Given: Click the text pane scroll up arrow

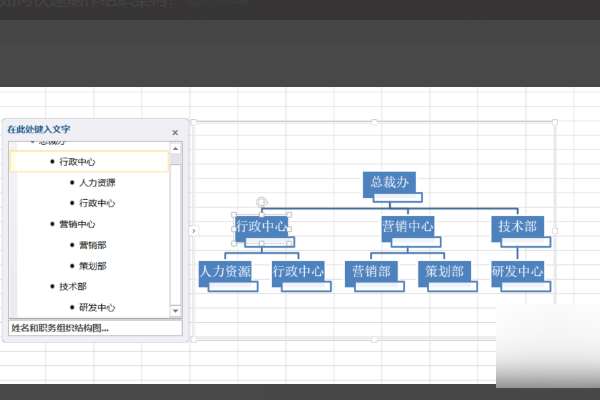Looking at the screenshot, I should [x=176, y=149].
